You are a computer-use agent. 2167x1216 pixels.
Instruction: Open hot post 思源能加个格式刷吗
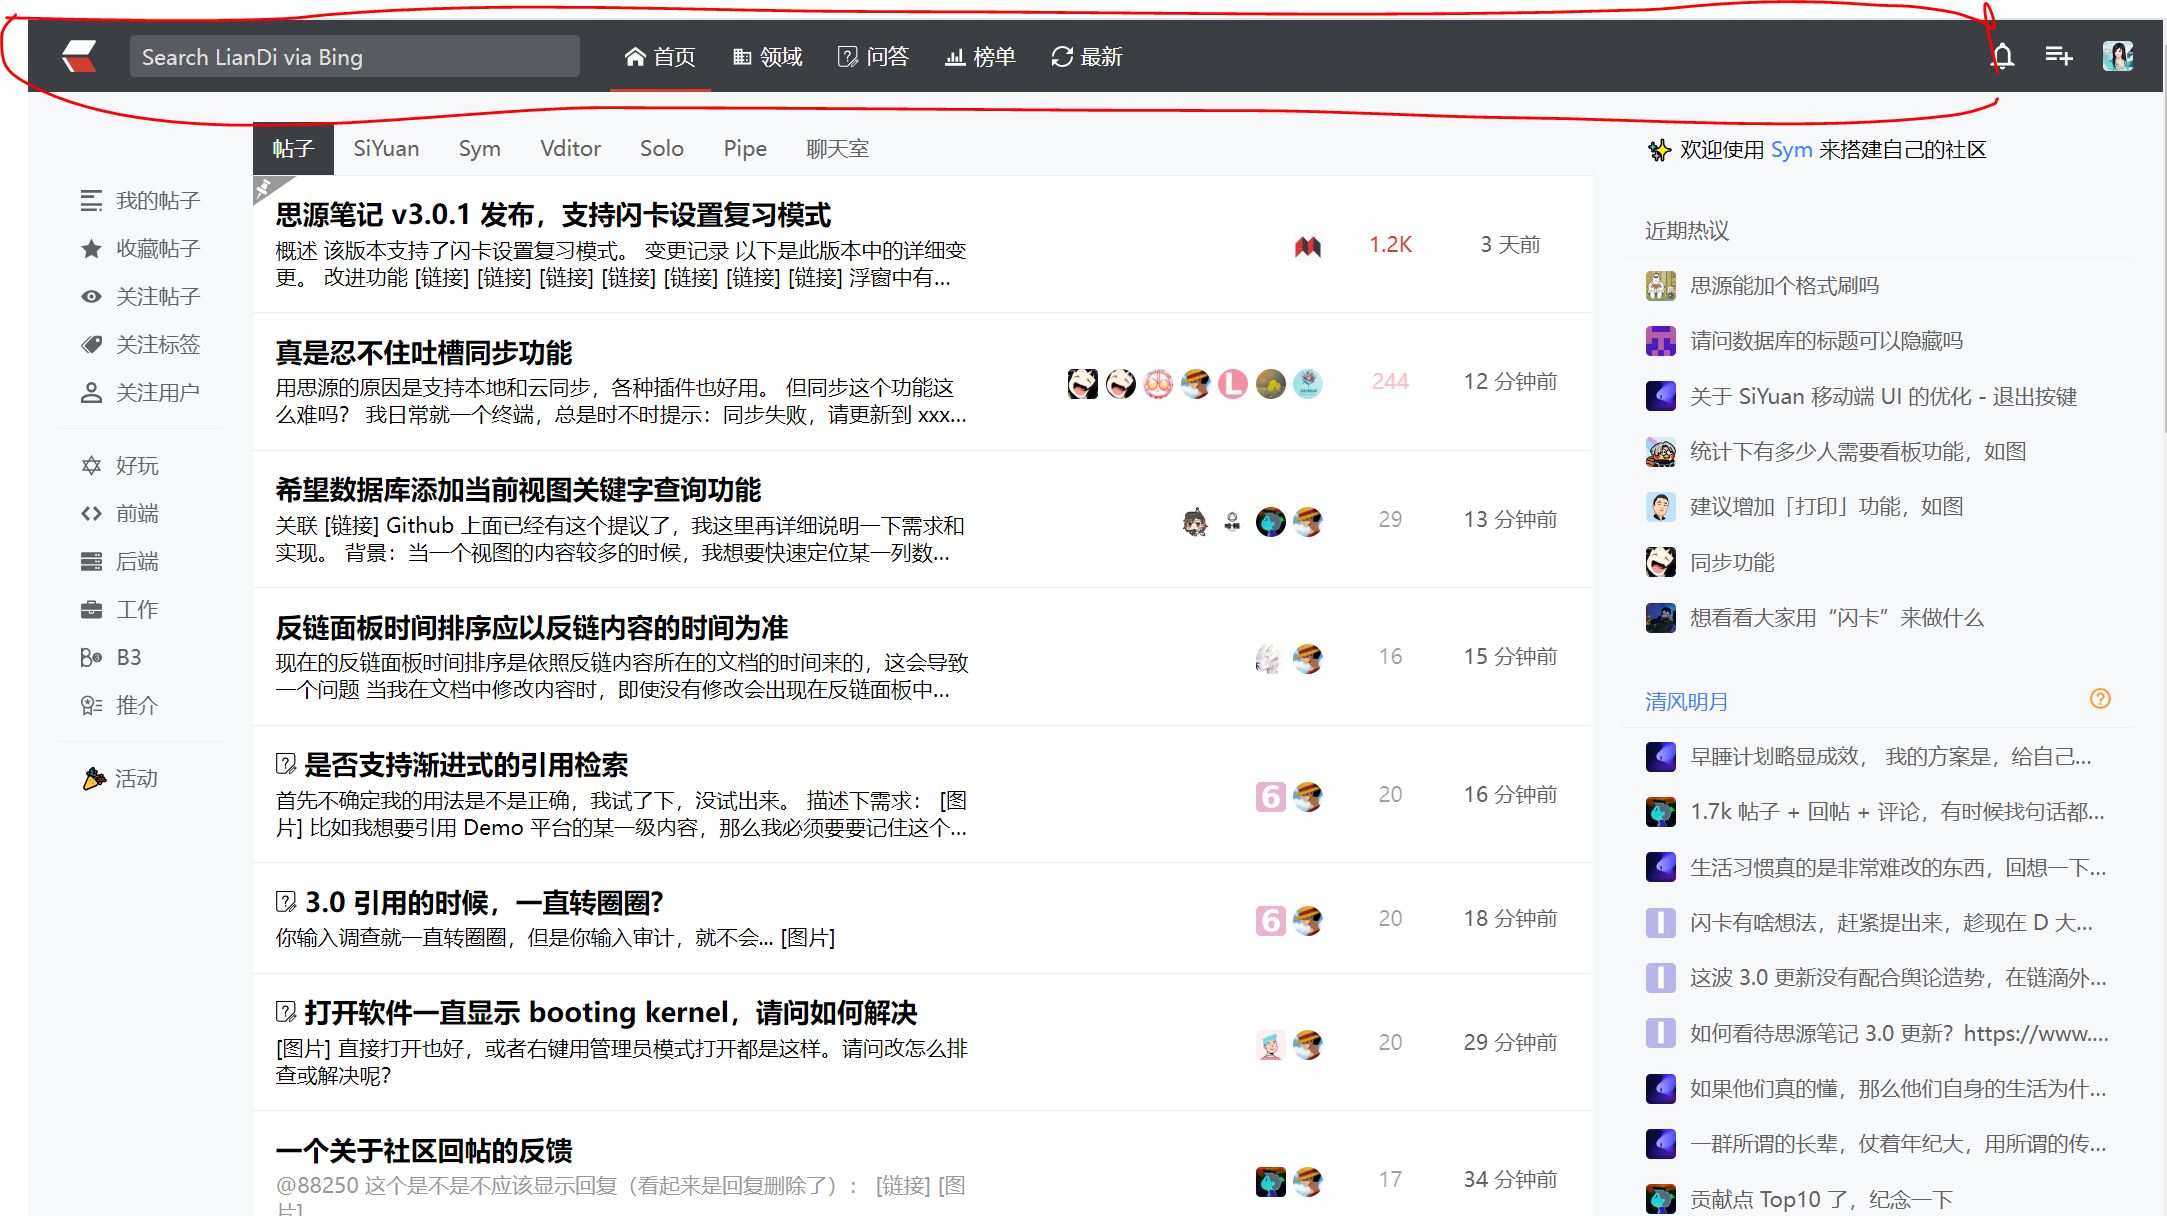[1784, 286]
